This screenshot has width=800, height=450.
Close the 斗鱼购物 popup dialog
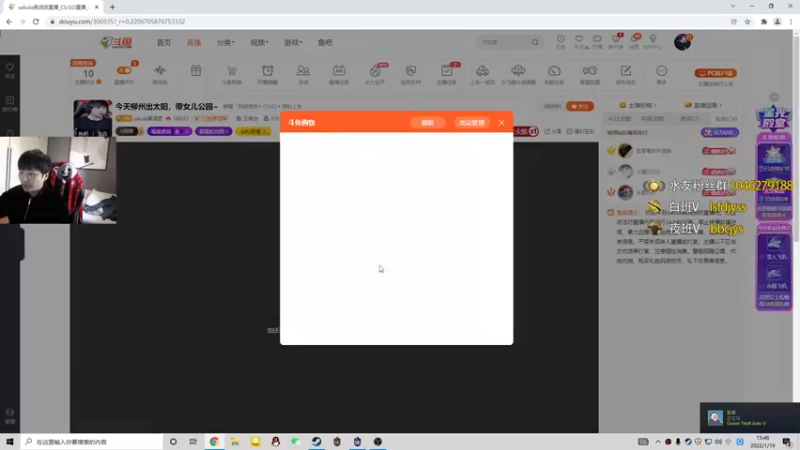(x=502, y=122)
